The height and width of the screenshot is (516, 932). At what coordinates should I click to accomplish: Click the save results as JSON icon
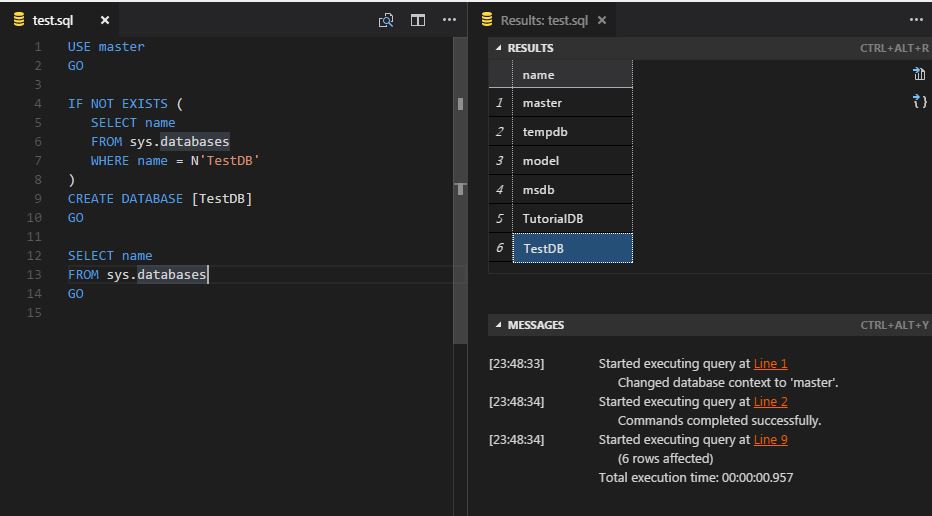tap(919, 100)
